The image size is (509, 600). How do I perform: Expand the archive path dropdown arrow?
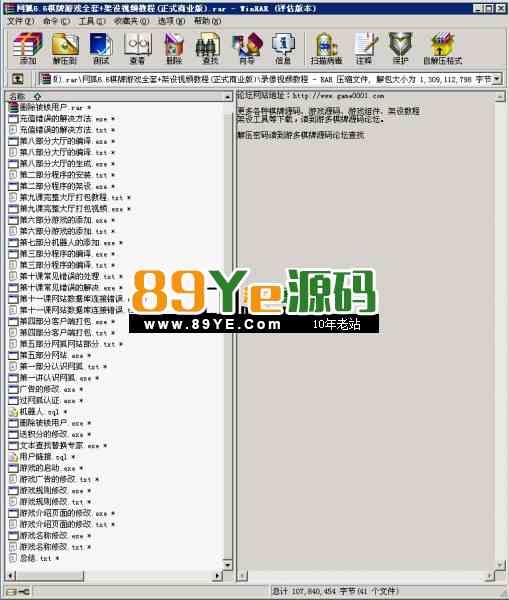[496, 79]
